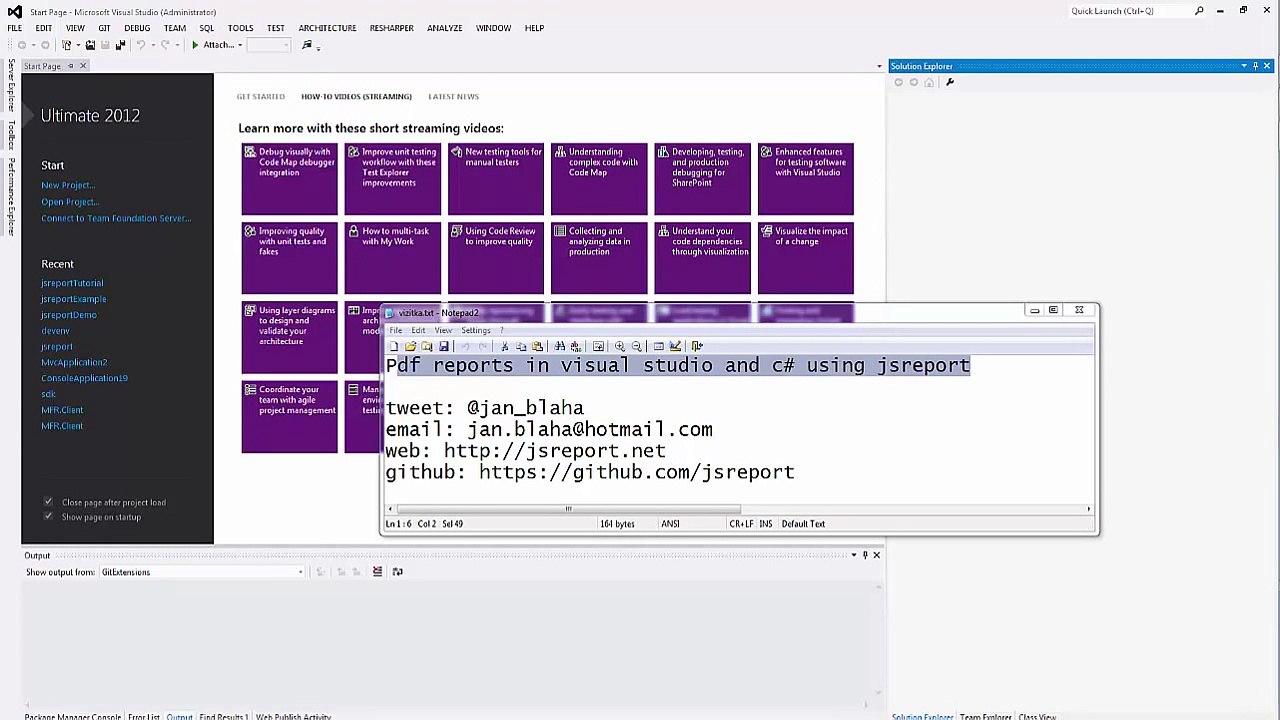The image size is (1280, 720).
Task: Click the Navigate Backward toolbar icon
Action: (x=22, y=45)
